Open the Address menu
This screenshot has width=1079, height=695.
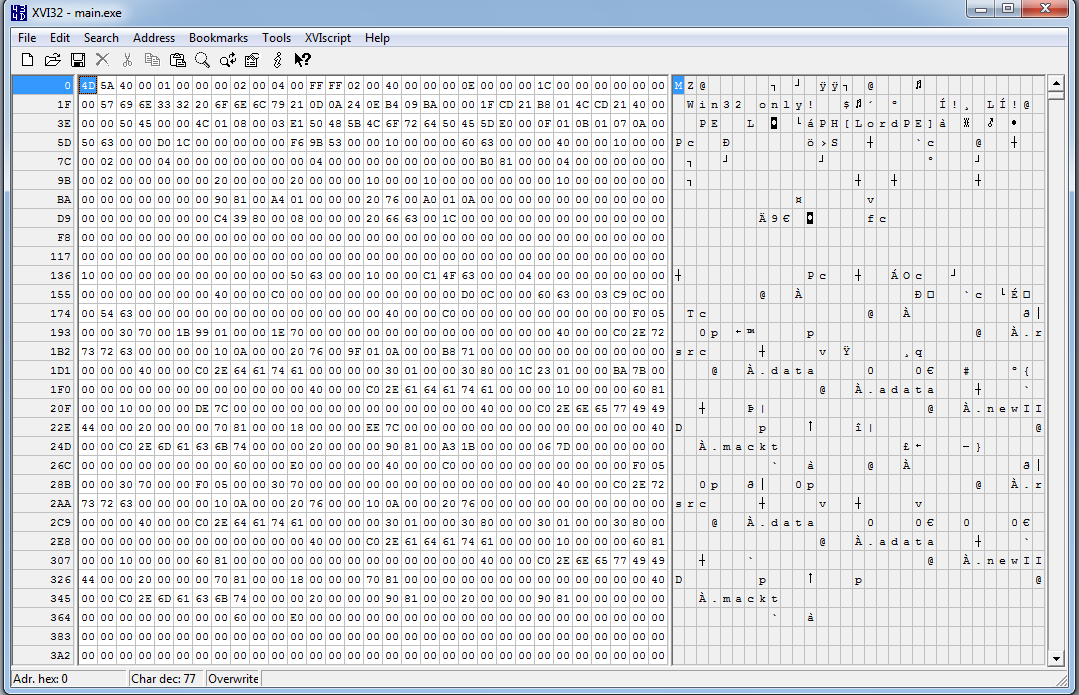[153, 38]
